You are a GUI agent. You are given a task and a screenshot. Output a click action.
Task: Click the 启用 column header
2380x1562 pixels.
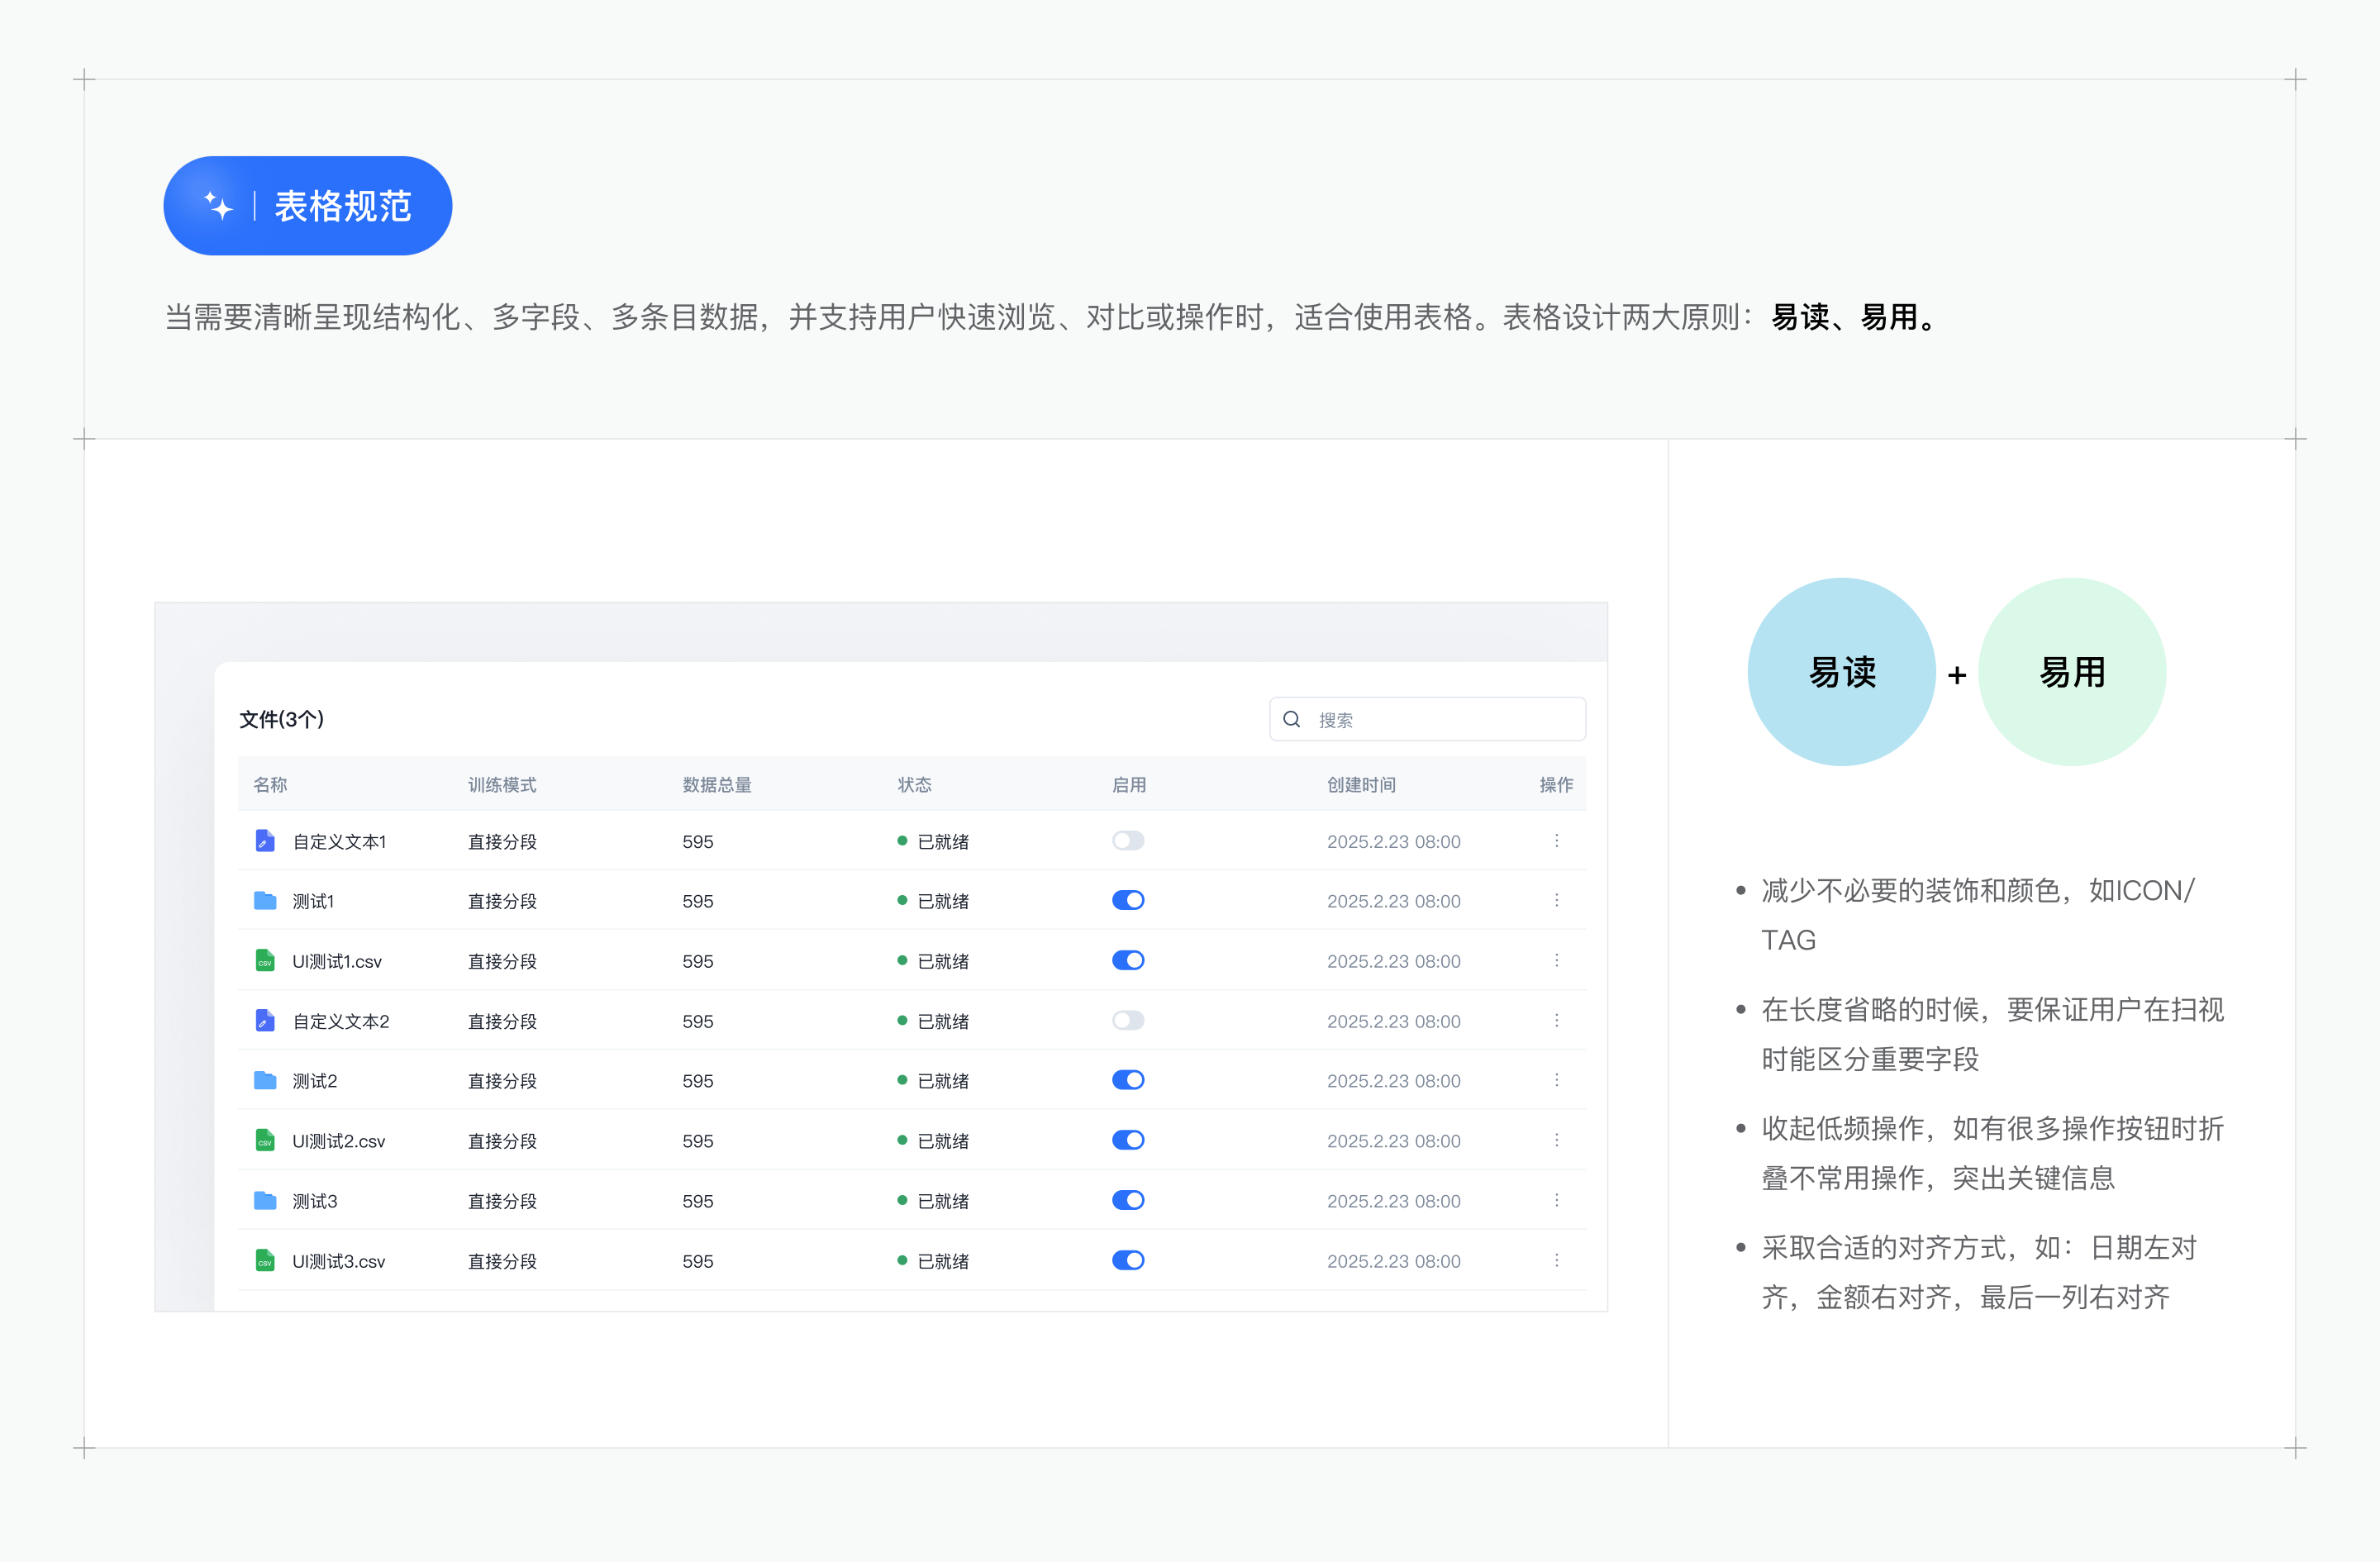pos(1129,785)
